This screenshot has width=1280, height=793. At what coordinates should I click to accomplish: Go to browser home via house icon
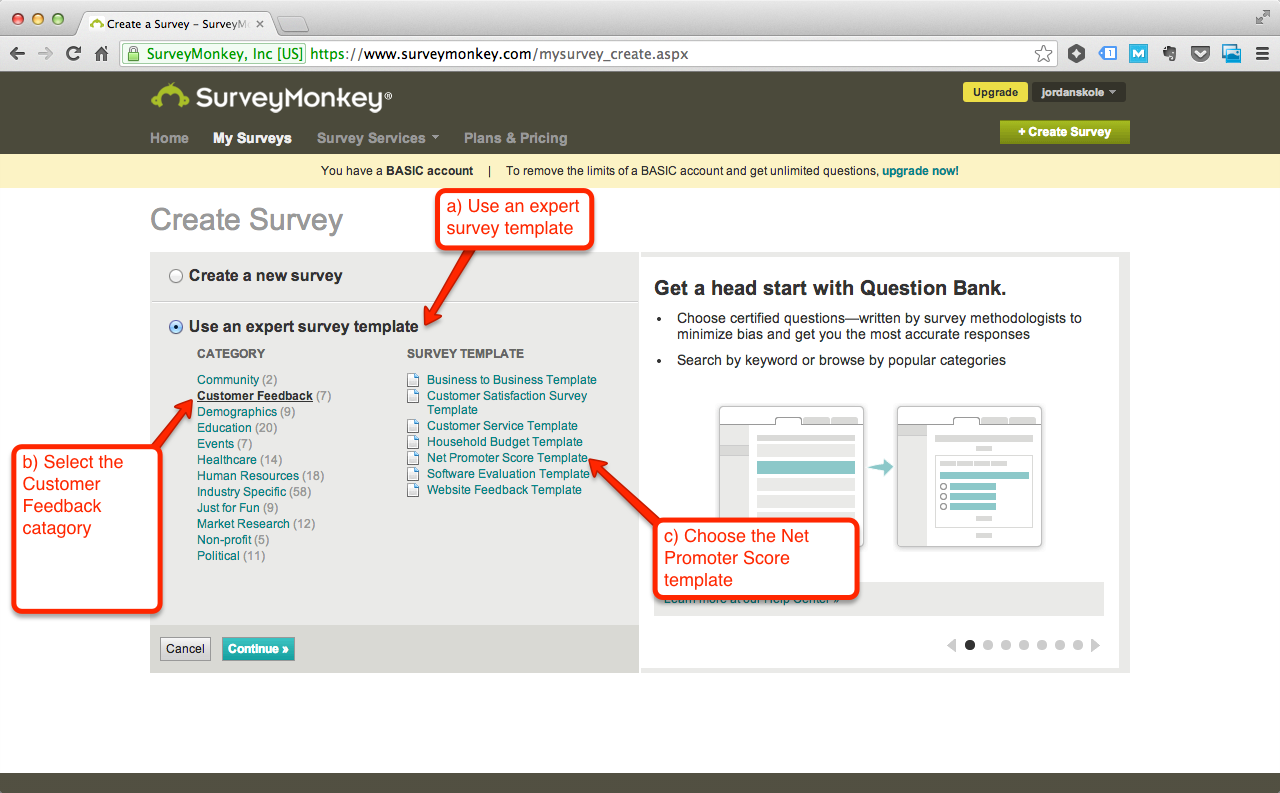point(101,54)
